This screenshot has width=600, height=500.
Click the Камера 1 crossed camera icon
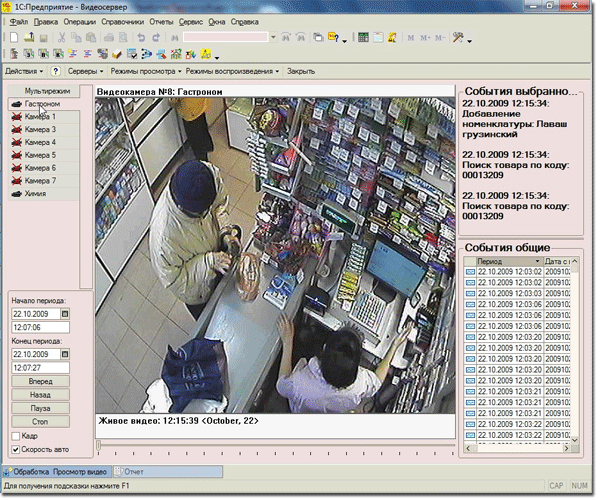pos(16,117)
